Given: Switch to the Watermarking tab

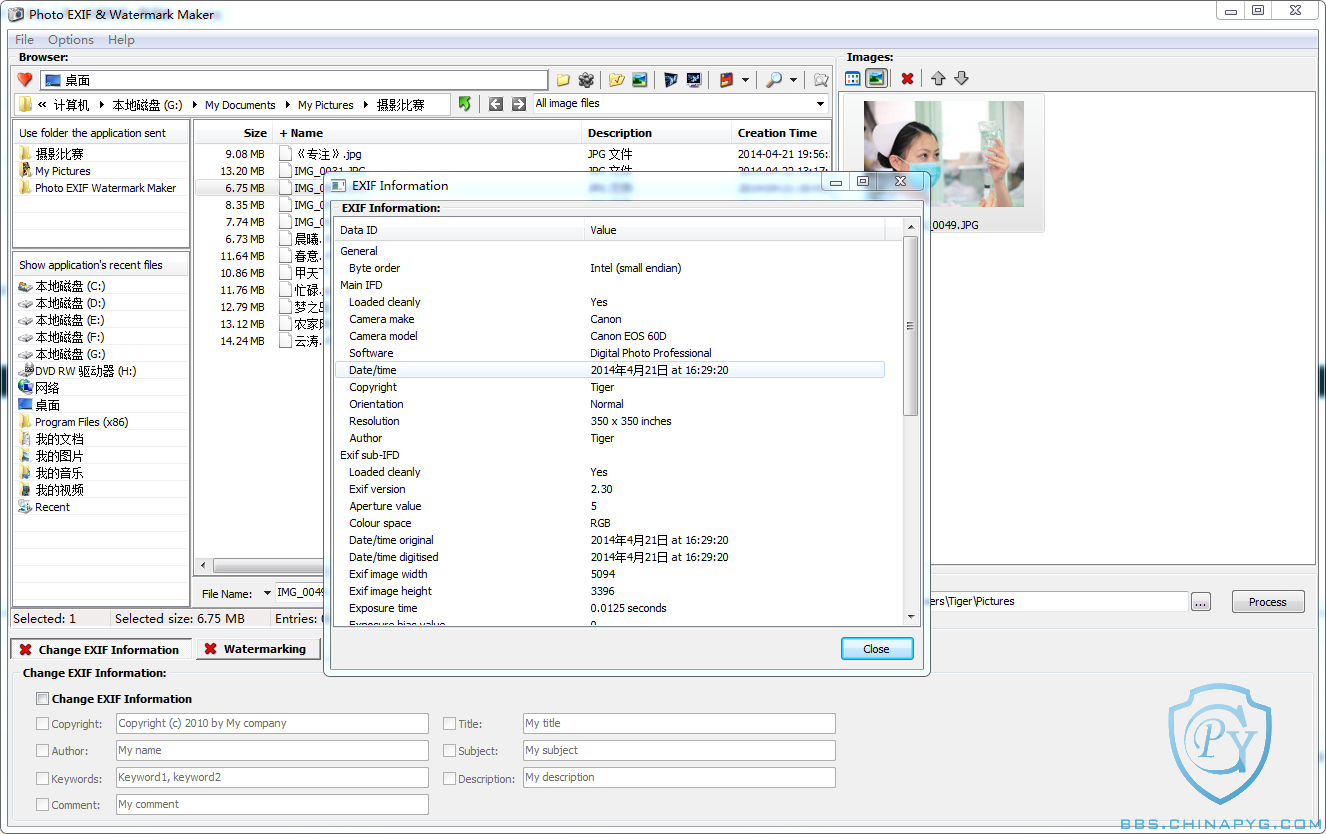Looking at the screenshot, I should tap(258, 649).
